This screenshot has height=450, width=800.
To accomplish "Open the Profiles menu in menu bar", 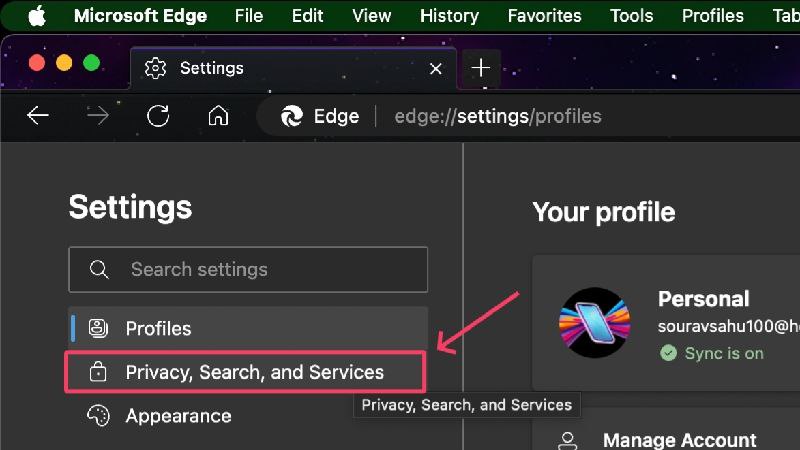I will coord(713,16).
